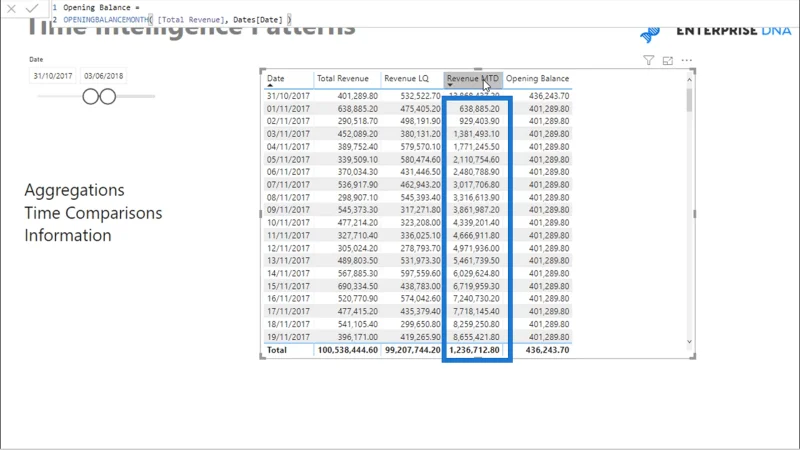Select date cell 01/11/2017
This screenshot has width=800, height=450.
(x=288, y=109)
